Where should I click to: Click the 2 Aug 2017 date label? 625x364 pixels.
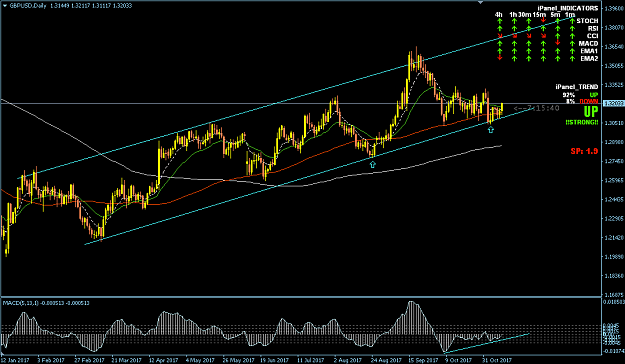348,360
